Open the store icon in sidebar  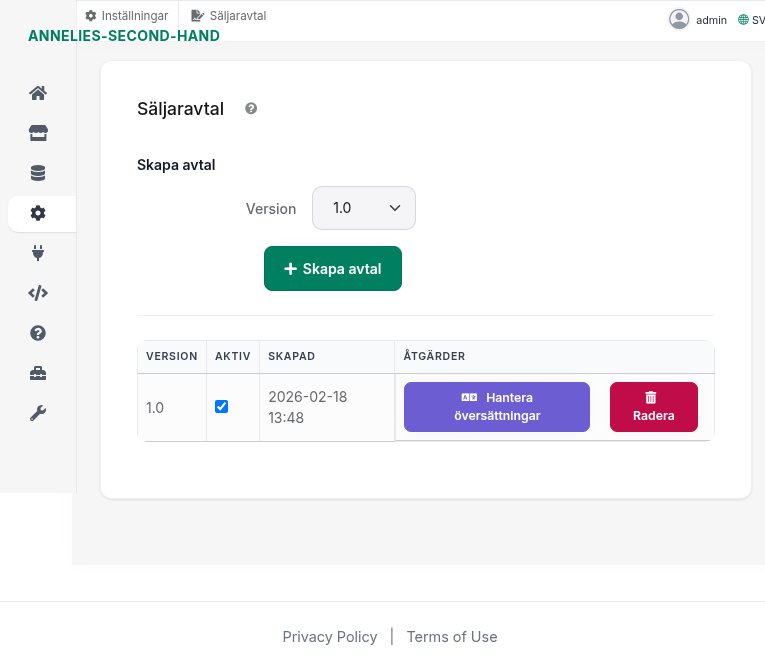tap(38, 133)
